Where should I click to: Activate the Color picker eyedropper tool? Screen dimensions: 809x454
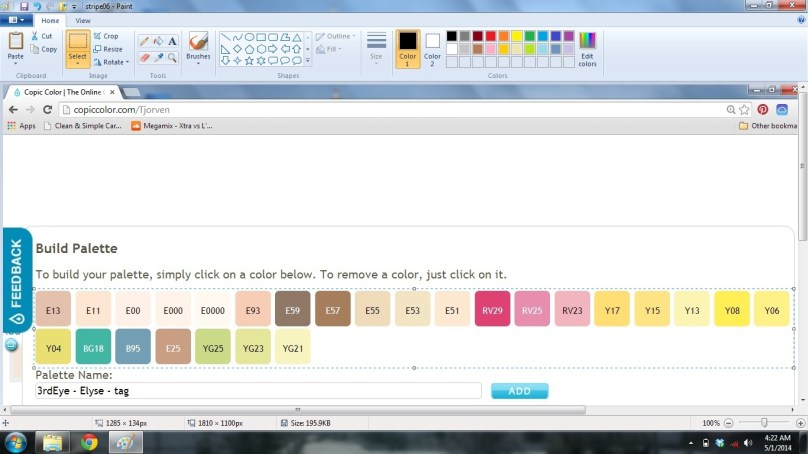(x=158, y=57)
